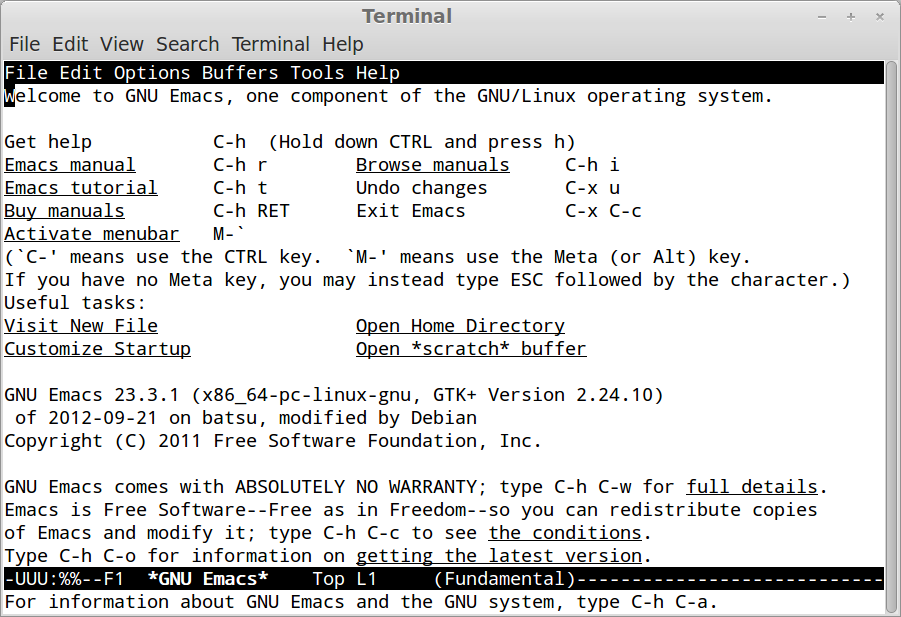Click getting the latest version link

click(x=499, y=556)
